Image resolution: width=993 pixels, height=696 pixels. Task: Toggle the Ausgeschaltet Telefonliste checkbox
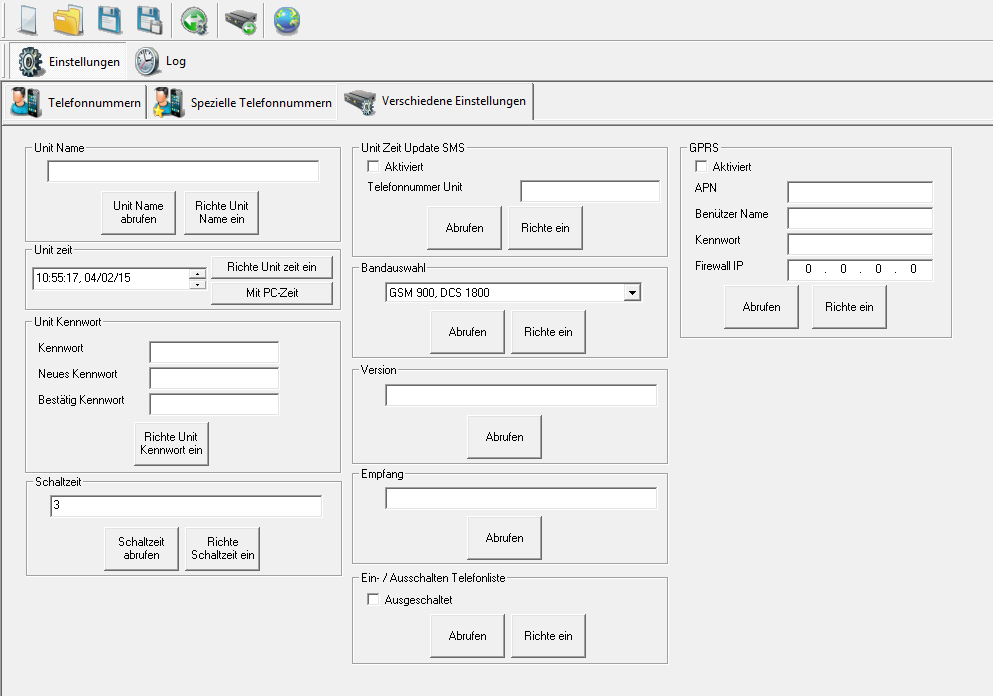click(x=374, y=600)
